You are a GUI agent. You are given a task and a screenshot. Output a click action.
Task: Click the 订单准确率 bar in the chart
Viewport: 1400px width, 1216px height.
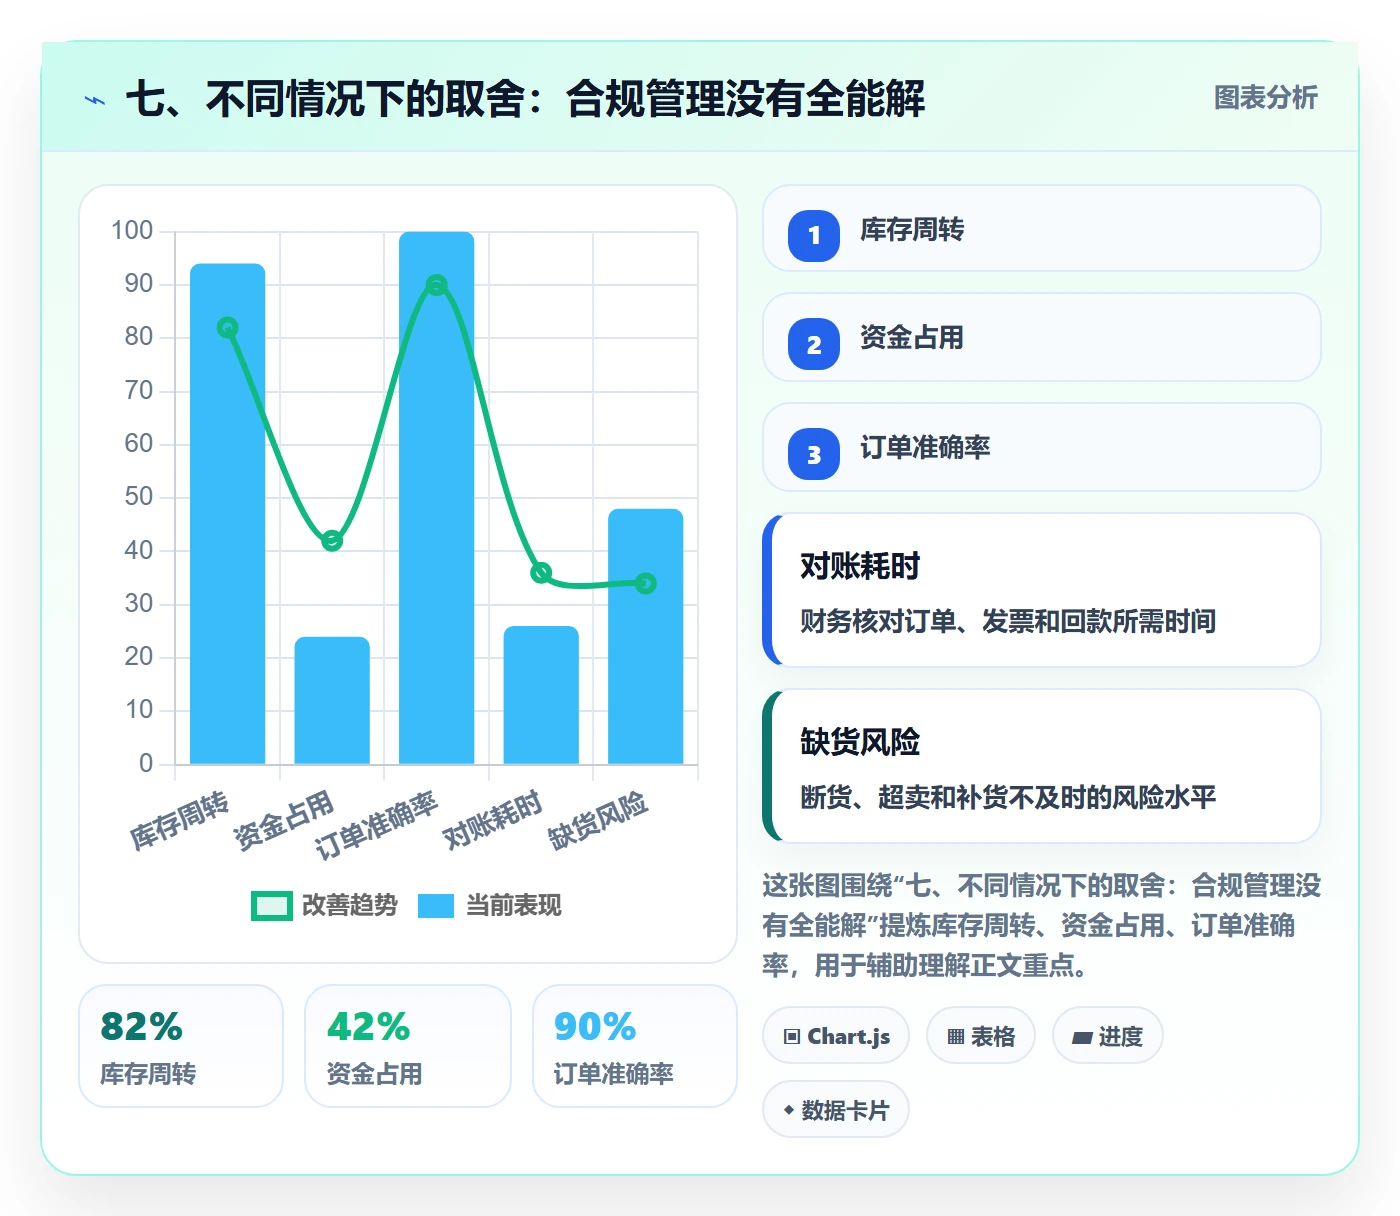pyautogui.click(x=437, y=498)
